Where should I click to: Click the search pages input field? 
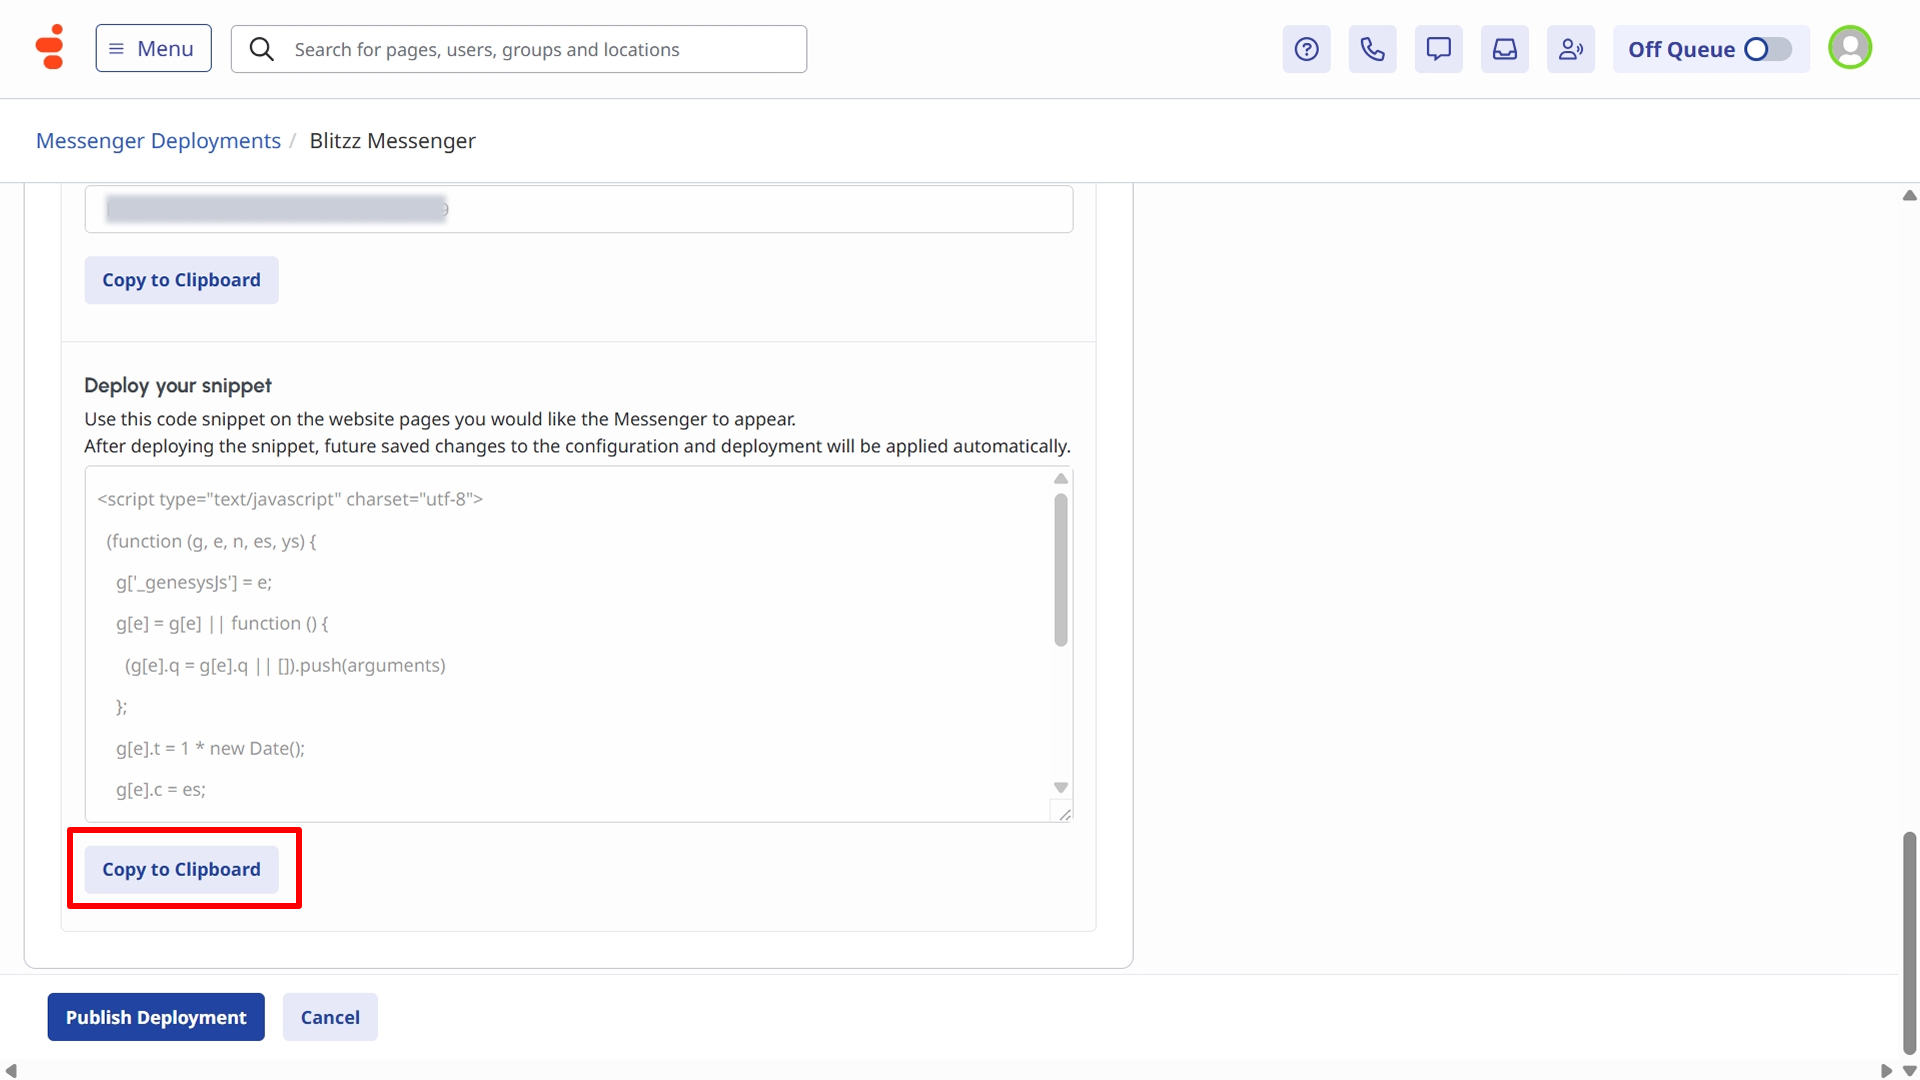coord(540,49)
